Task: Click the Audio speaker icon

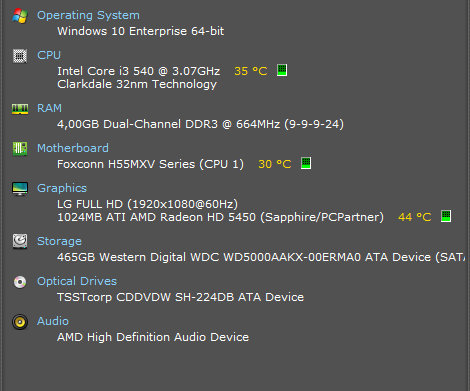Action: point(20,322)
